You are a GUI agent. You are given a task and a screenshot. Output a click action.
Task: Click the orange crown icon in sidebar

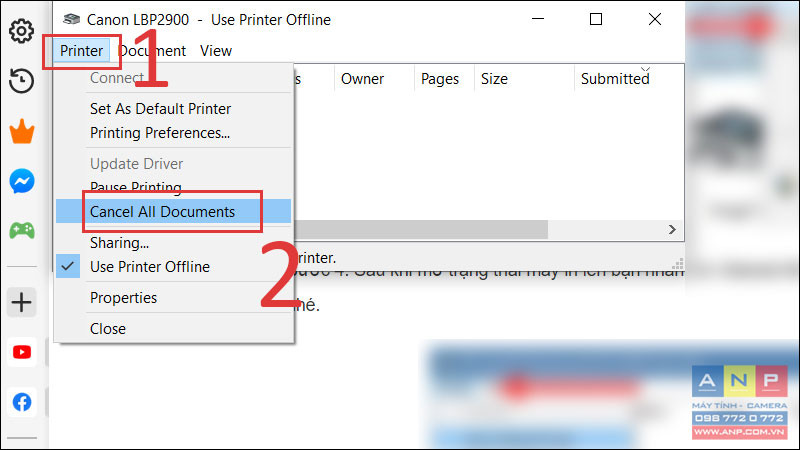pos(22,131)
